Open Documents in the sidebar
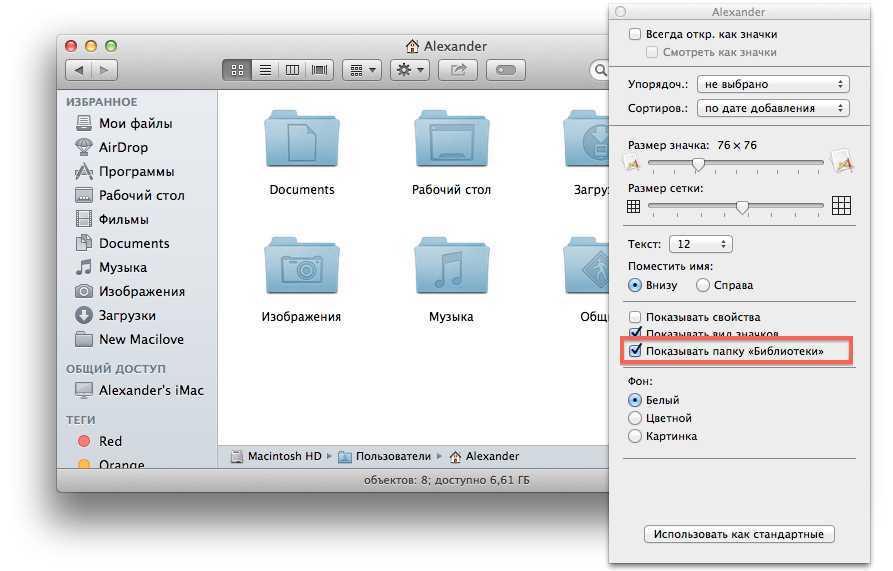The width and height of the screenshot is (893, 571). pyautogui.click(x=123, y=243)
